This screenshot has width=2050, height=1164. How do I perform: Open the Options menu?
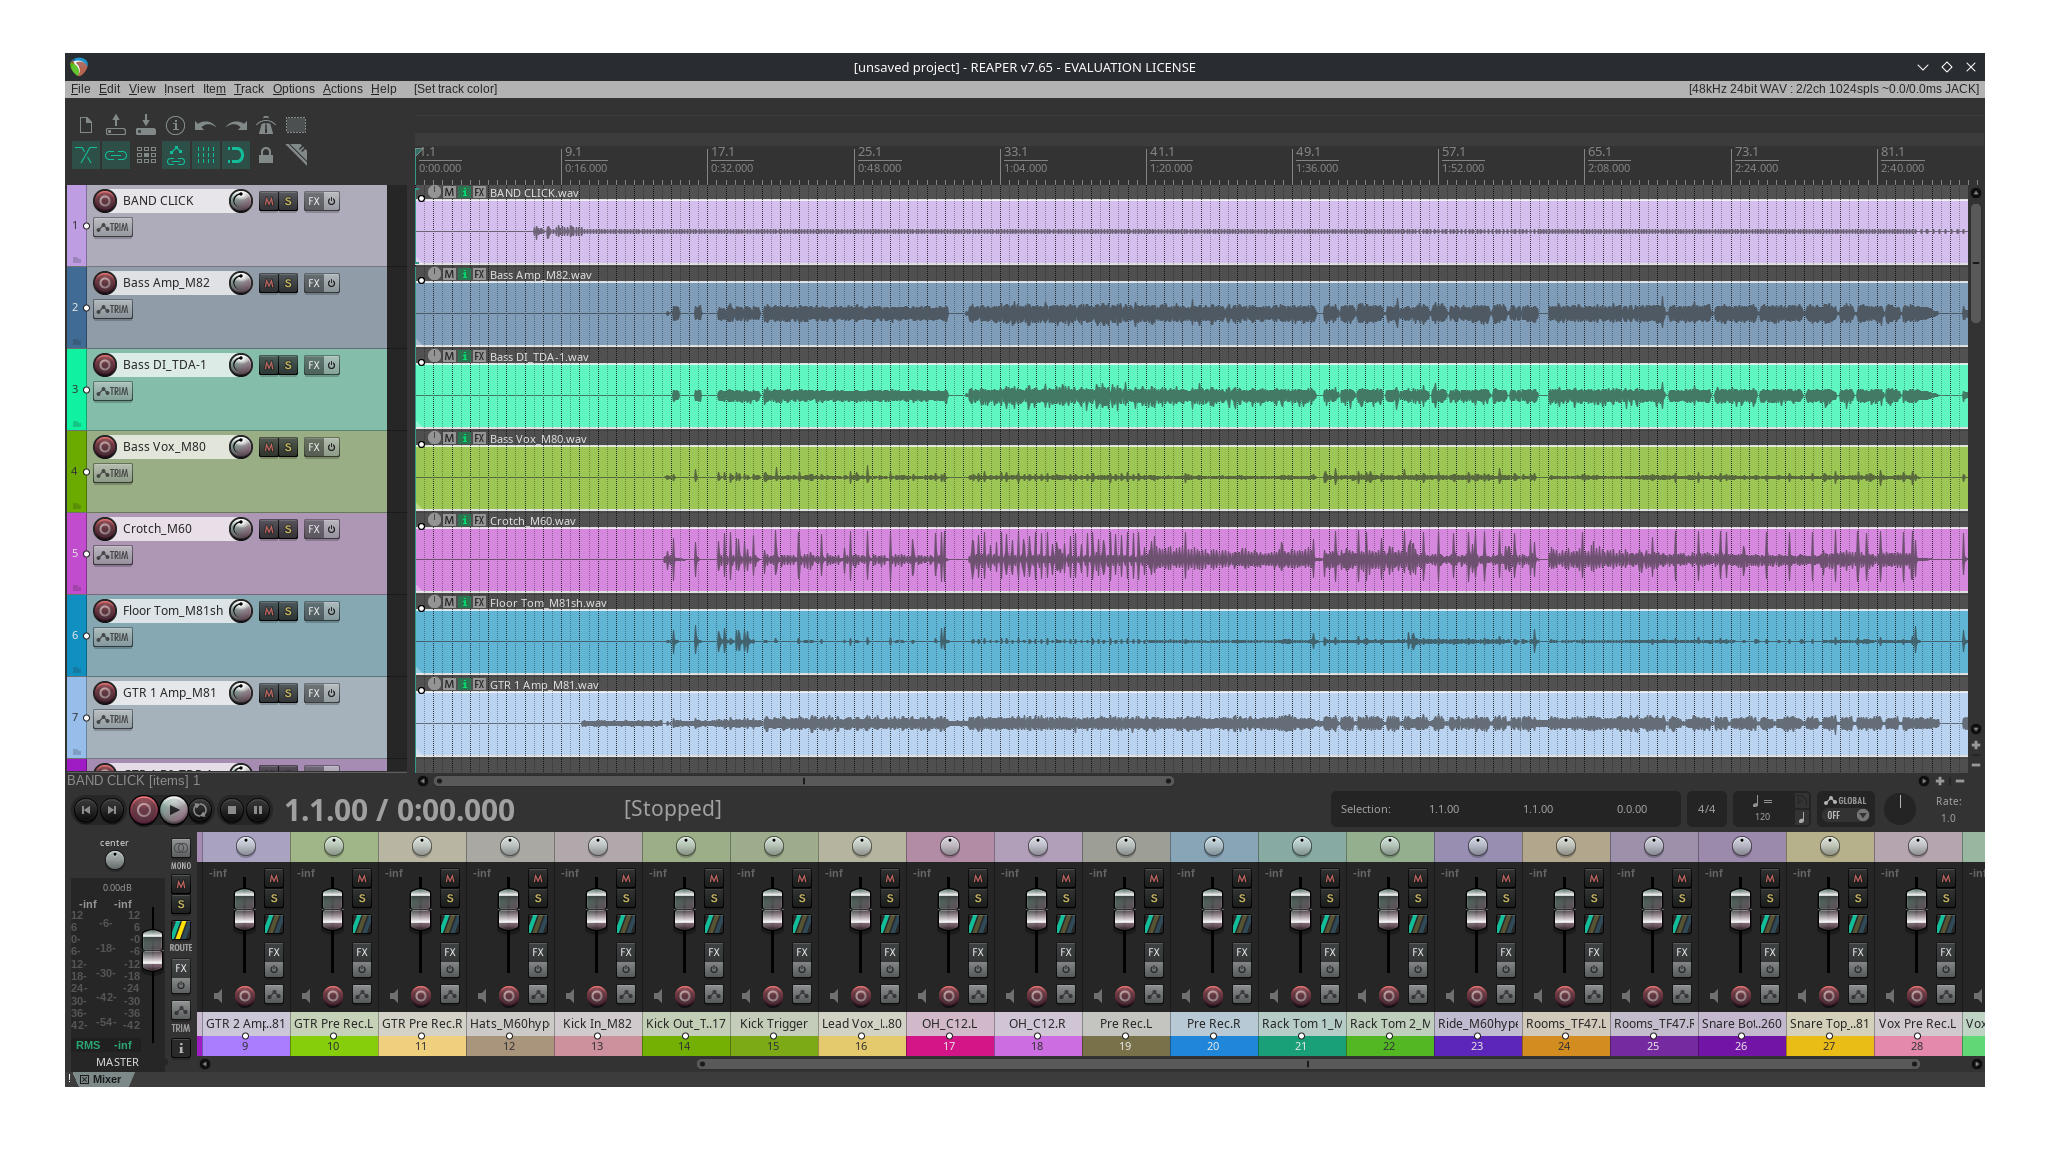pyautogui.click(x=293, y=89)
